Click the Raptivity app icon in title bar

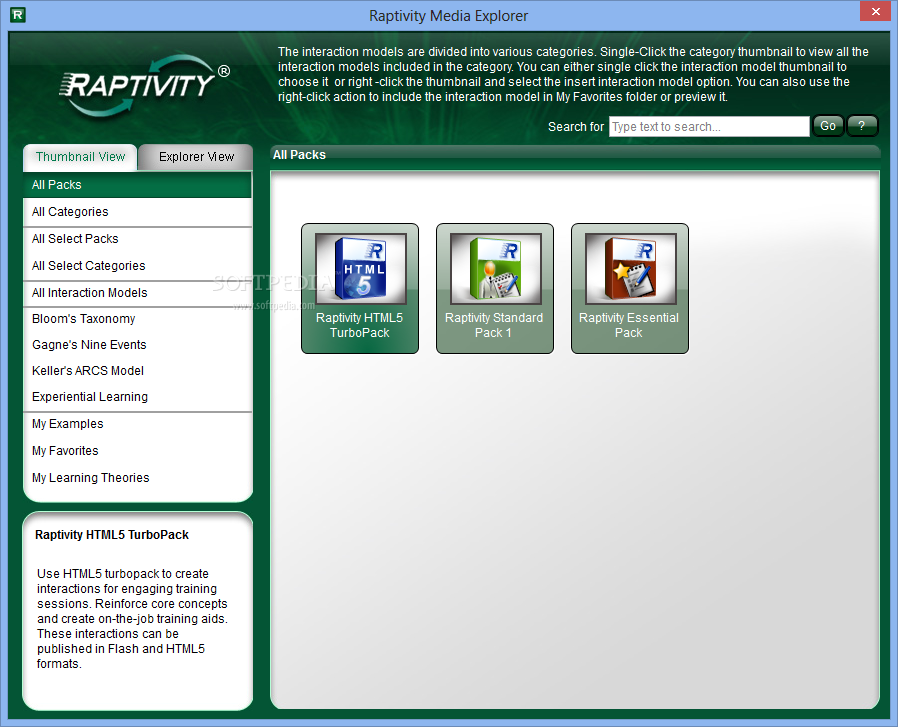18,15
